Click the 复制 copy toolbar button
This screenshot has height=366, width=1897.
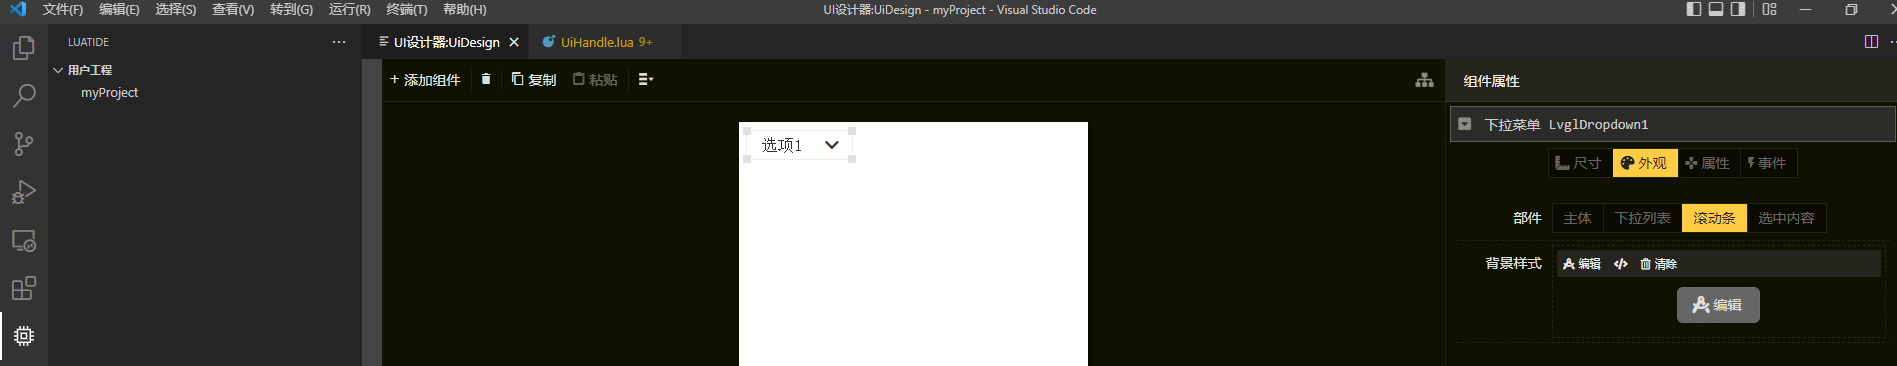(534, 79)
